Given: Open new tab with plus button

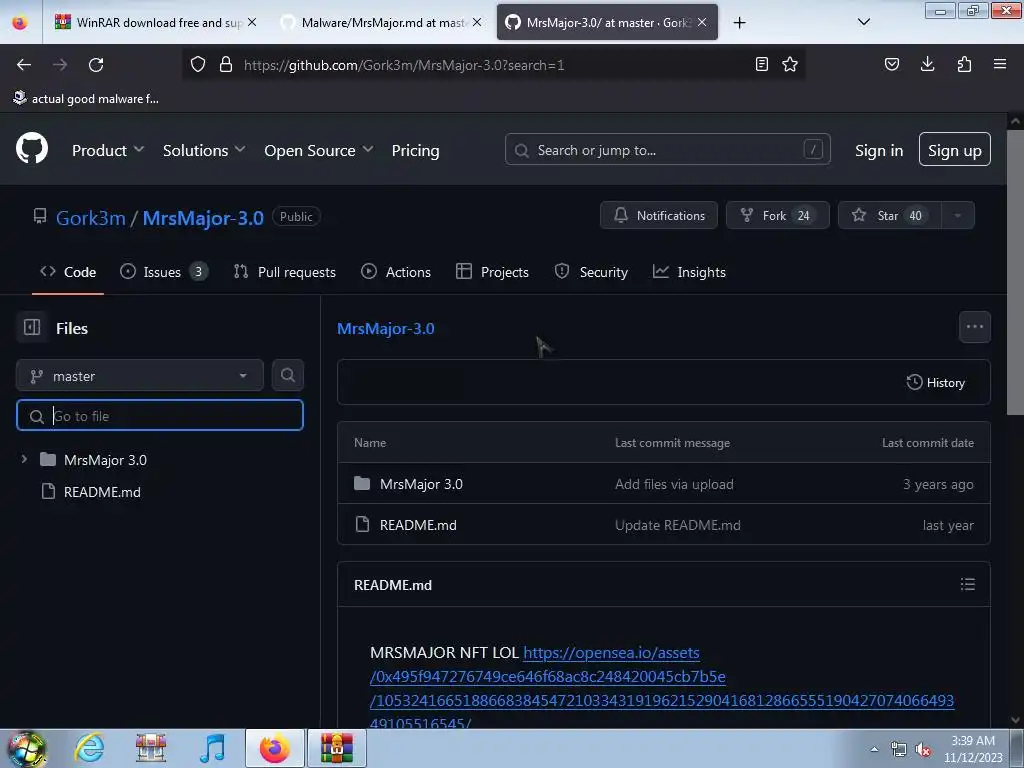Looking at the screenshot, I should pyautogui.click(x=739, y=23).
